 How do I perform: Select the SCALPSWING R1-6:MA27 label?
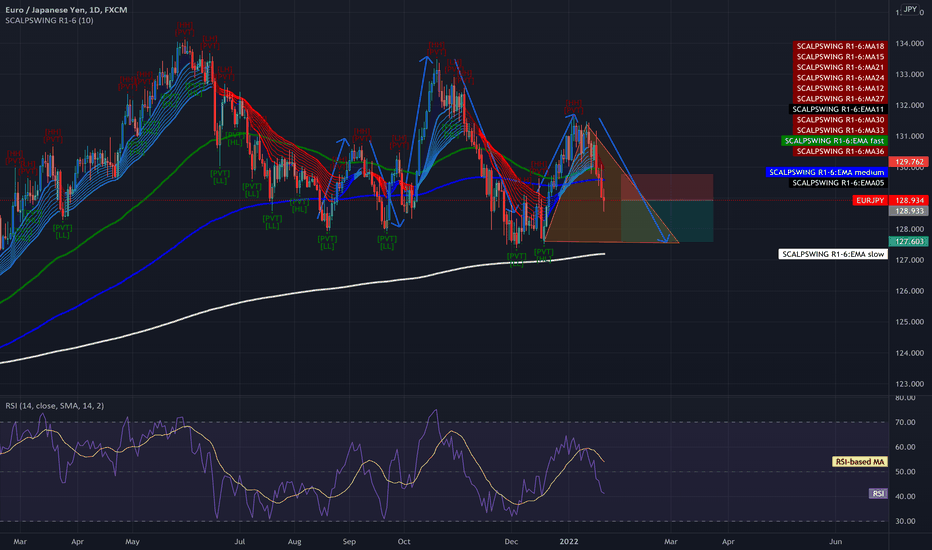(840, 99)
